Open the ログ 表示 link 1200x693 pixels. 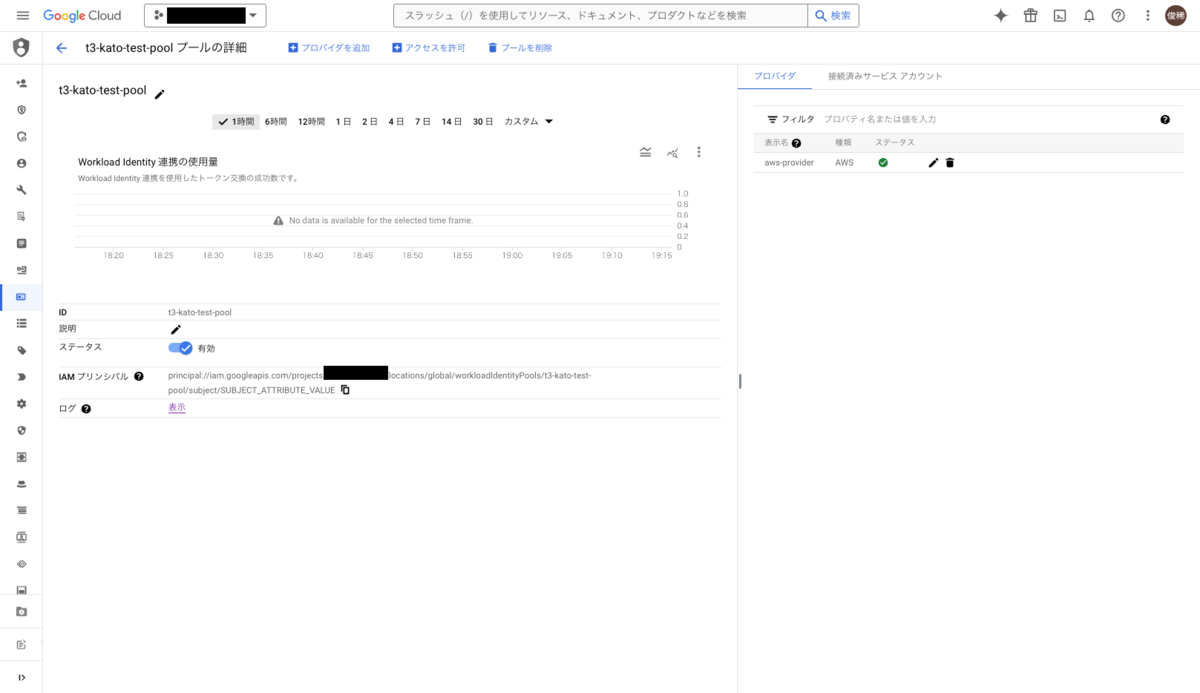(x=177, y=408)
